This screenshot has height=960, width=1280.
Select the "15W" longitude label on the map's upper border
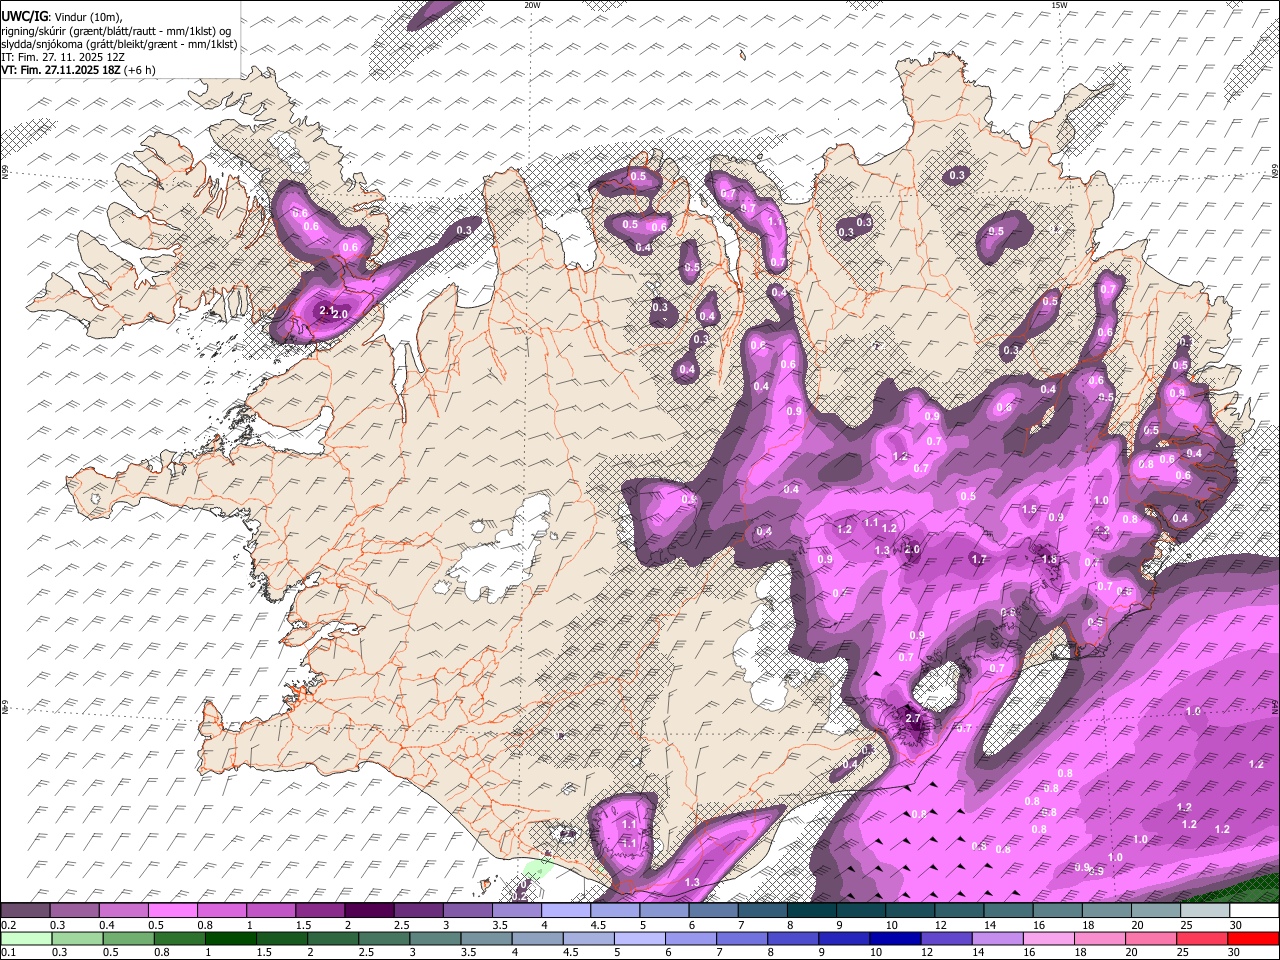point(1060,5)
